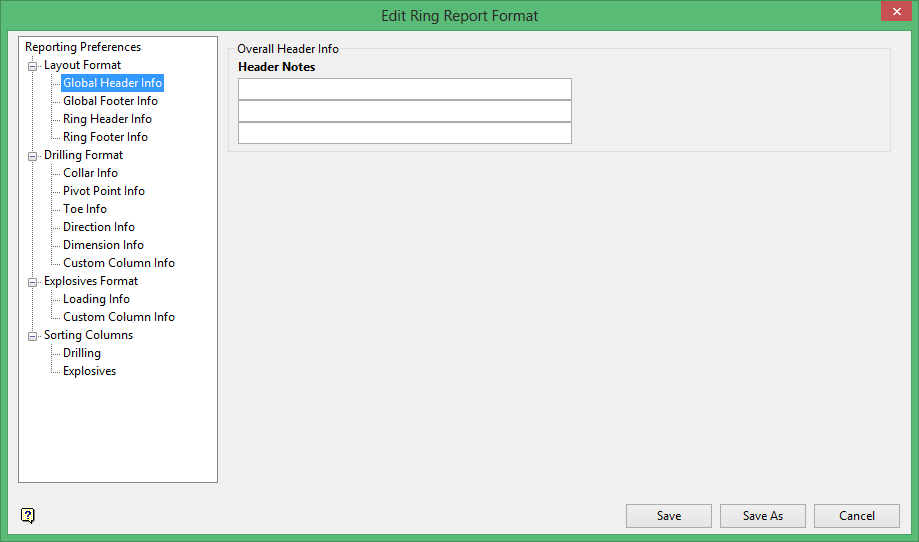Open Dimension Info settings
Viewport: 919px width, 542px height.
click(x=103, y=245)
